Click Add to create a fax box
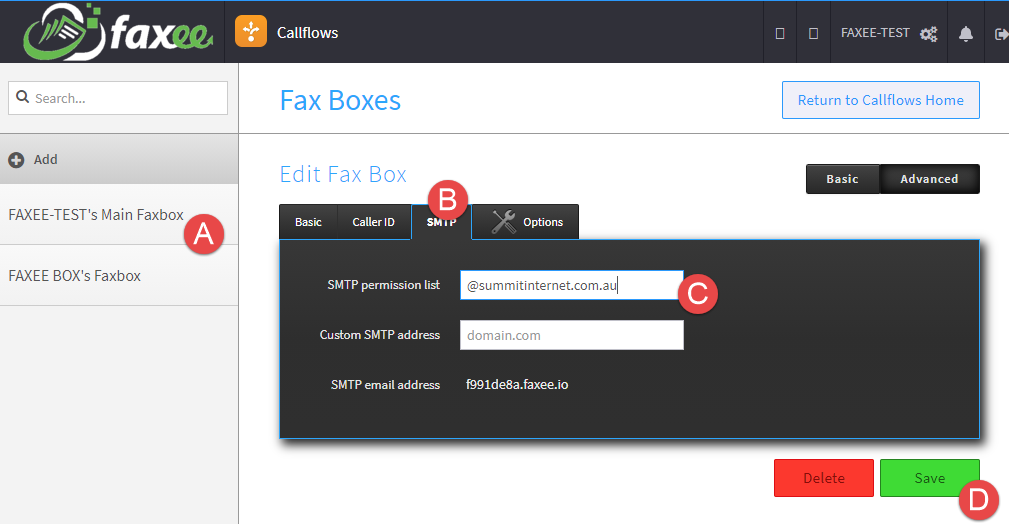This screenshot has width=1009, height=524. (119, 160)
